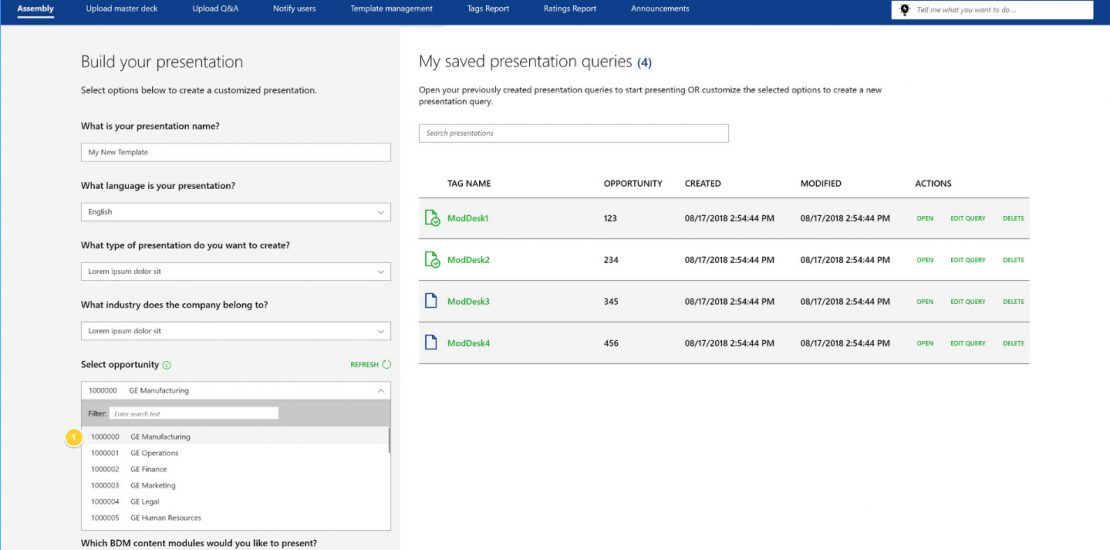The height and width of the screenshot is (550, 1110).
Task: Delete the ModDesk4 saved query
Action: pyautogui.click(x=1013, y=343)
